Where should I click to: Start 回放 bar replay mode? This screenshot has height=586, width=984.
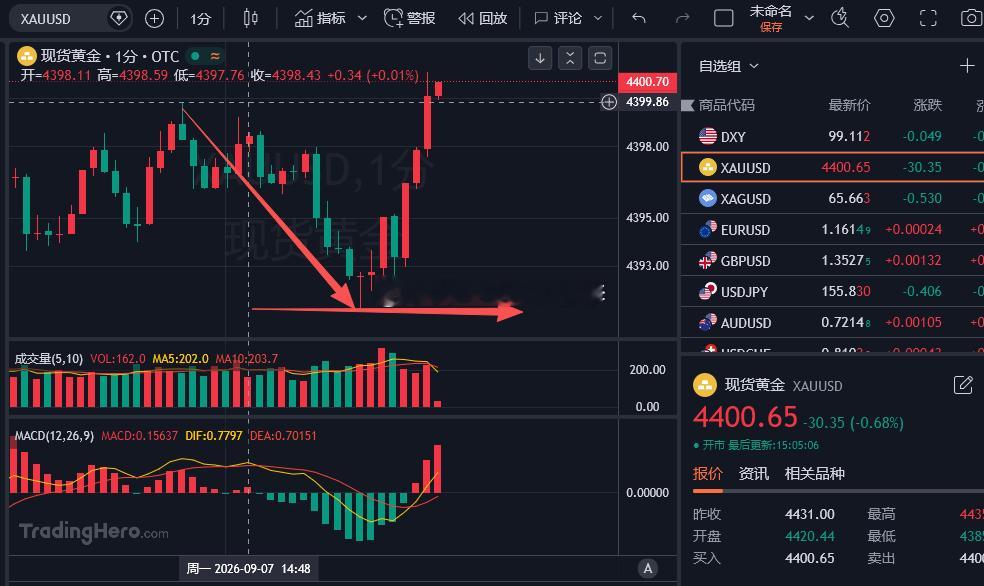(x=483, y=19)
